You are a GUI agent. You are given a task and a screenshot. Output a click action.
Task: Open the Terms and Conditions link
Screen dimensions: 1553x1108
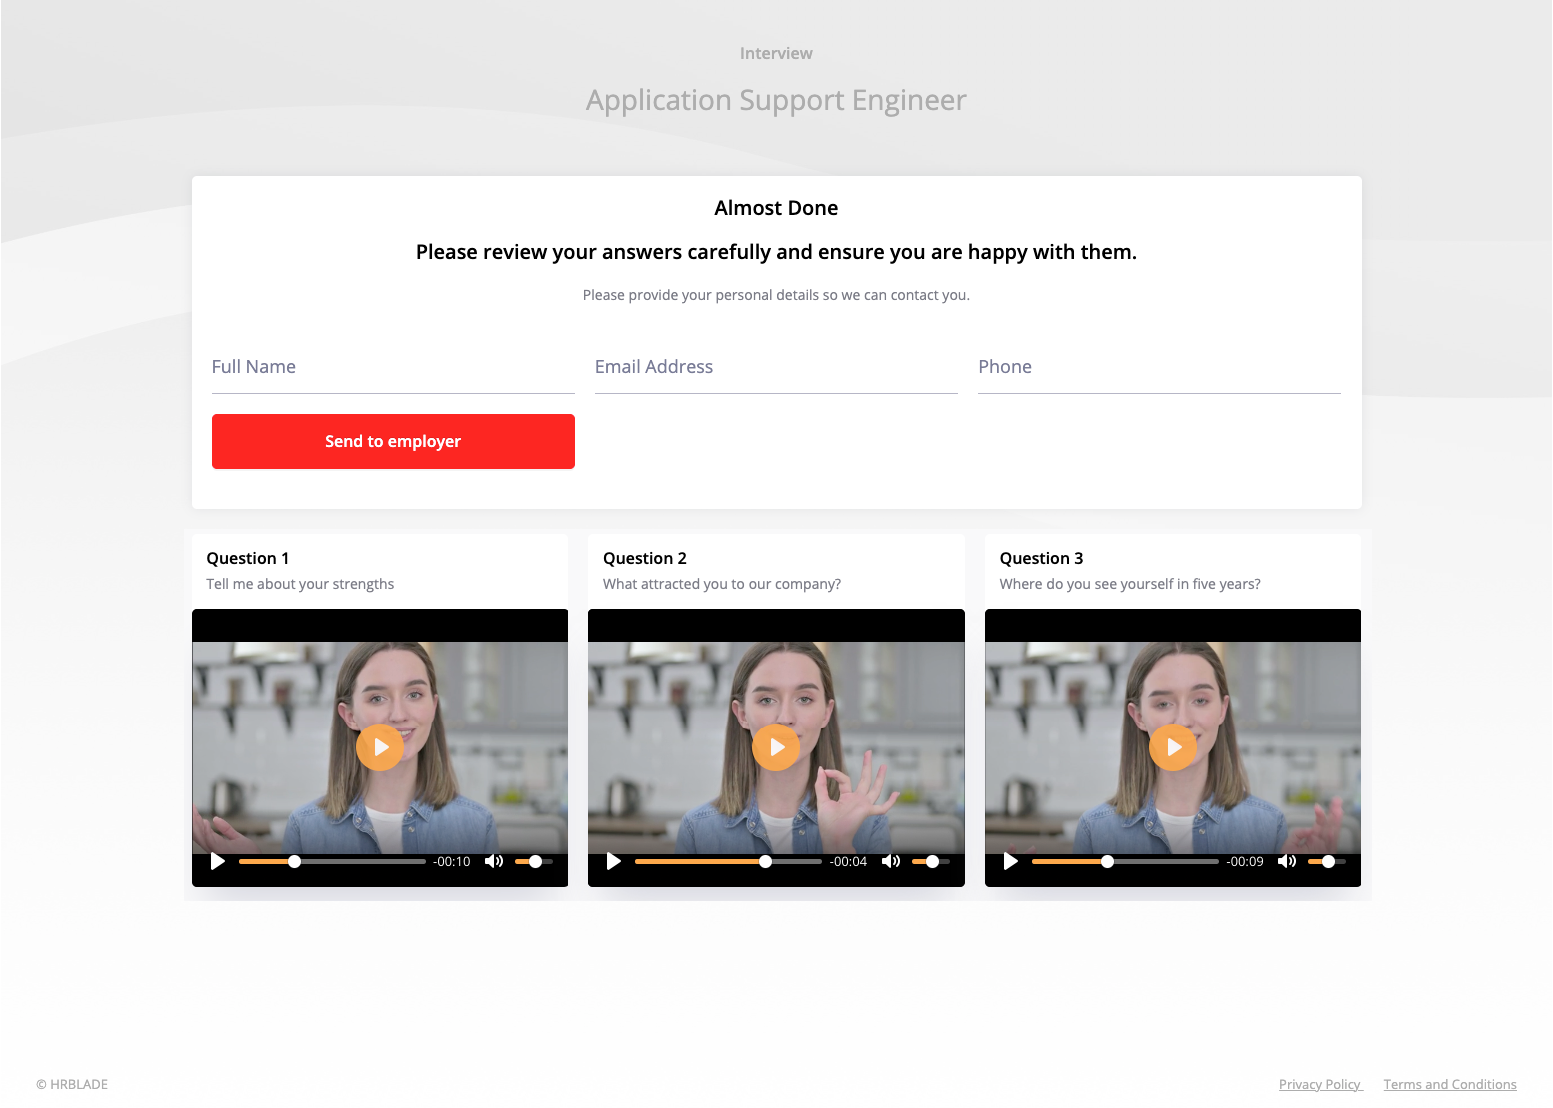(x=1449, y=1085)
